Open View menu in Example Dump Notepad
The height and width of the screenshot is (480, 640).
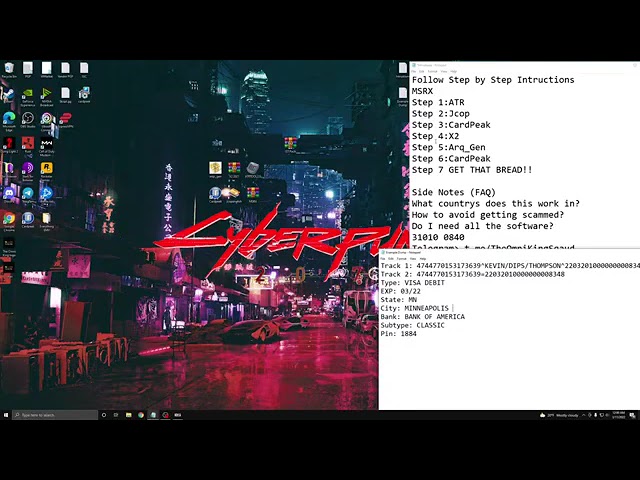pyautogui.click(x=413, y=259)
